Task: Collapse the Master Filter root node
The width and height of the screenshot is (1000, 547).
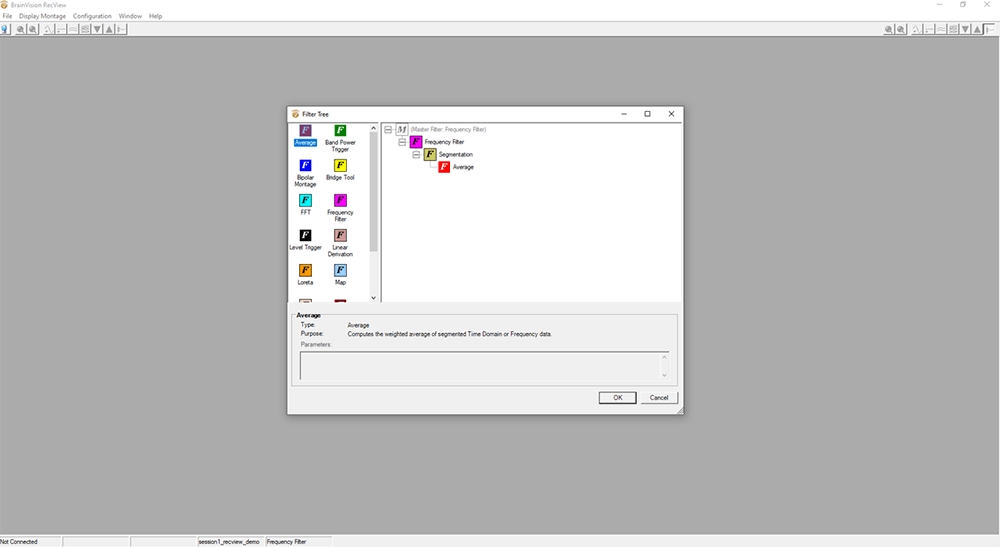Action: click(388, 129)
